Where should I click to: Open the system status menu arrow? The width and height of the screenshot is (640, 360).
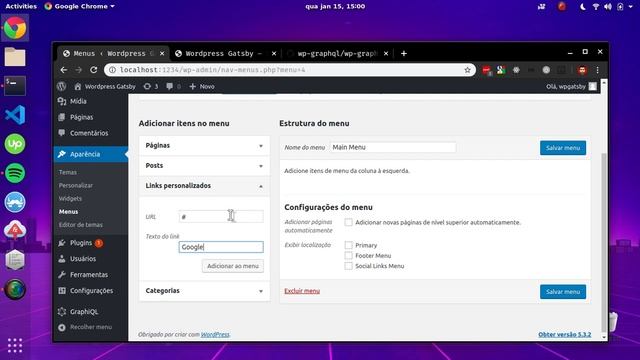click(x=631, y=7)
